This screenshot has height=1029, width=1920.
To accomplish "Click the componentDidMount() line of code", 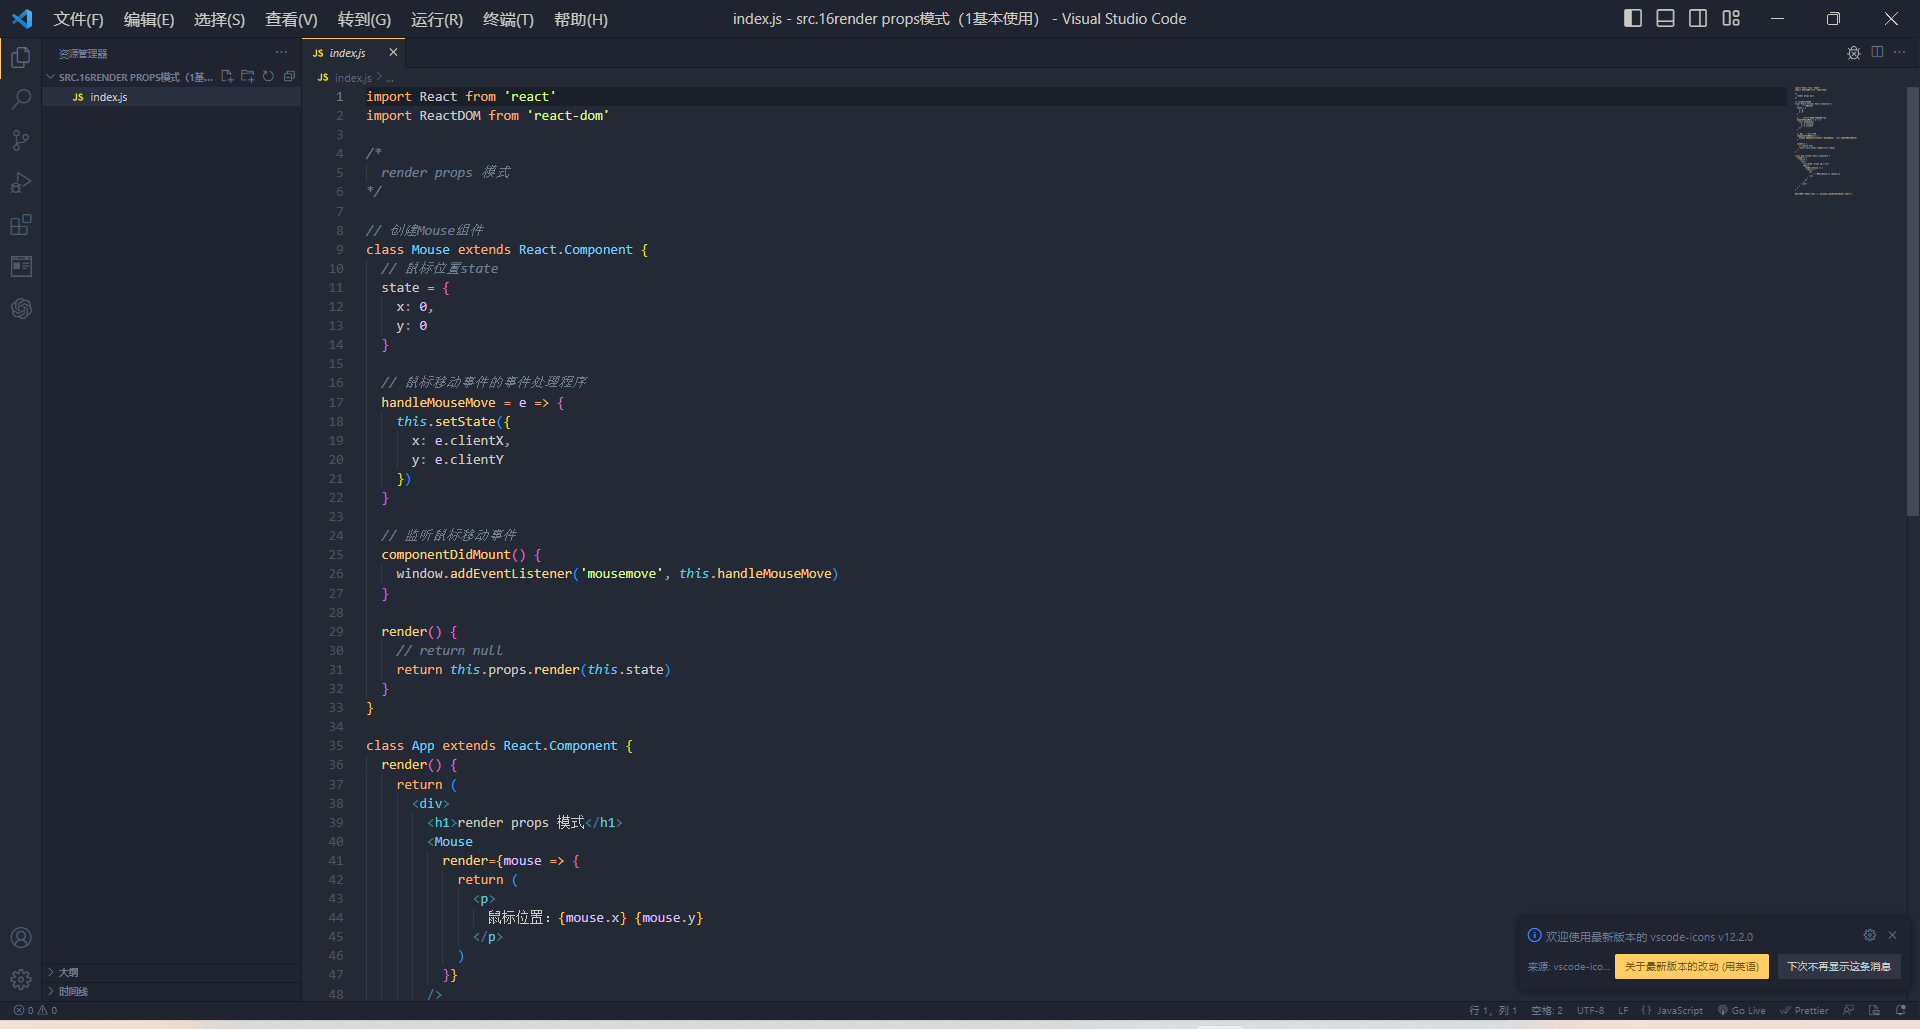I will point(461,555).
